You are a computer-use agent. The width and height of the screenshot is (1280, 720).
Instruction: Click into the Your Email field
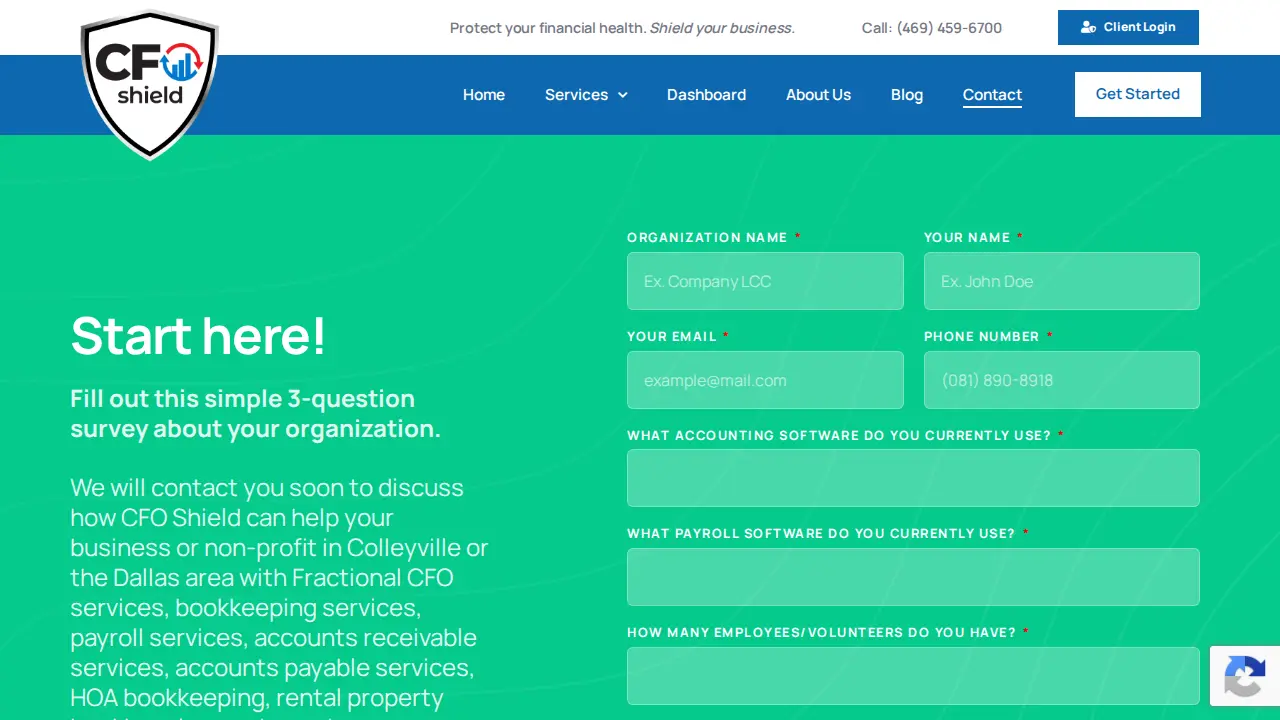pos(765,380)
